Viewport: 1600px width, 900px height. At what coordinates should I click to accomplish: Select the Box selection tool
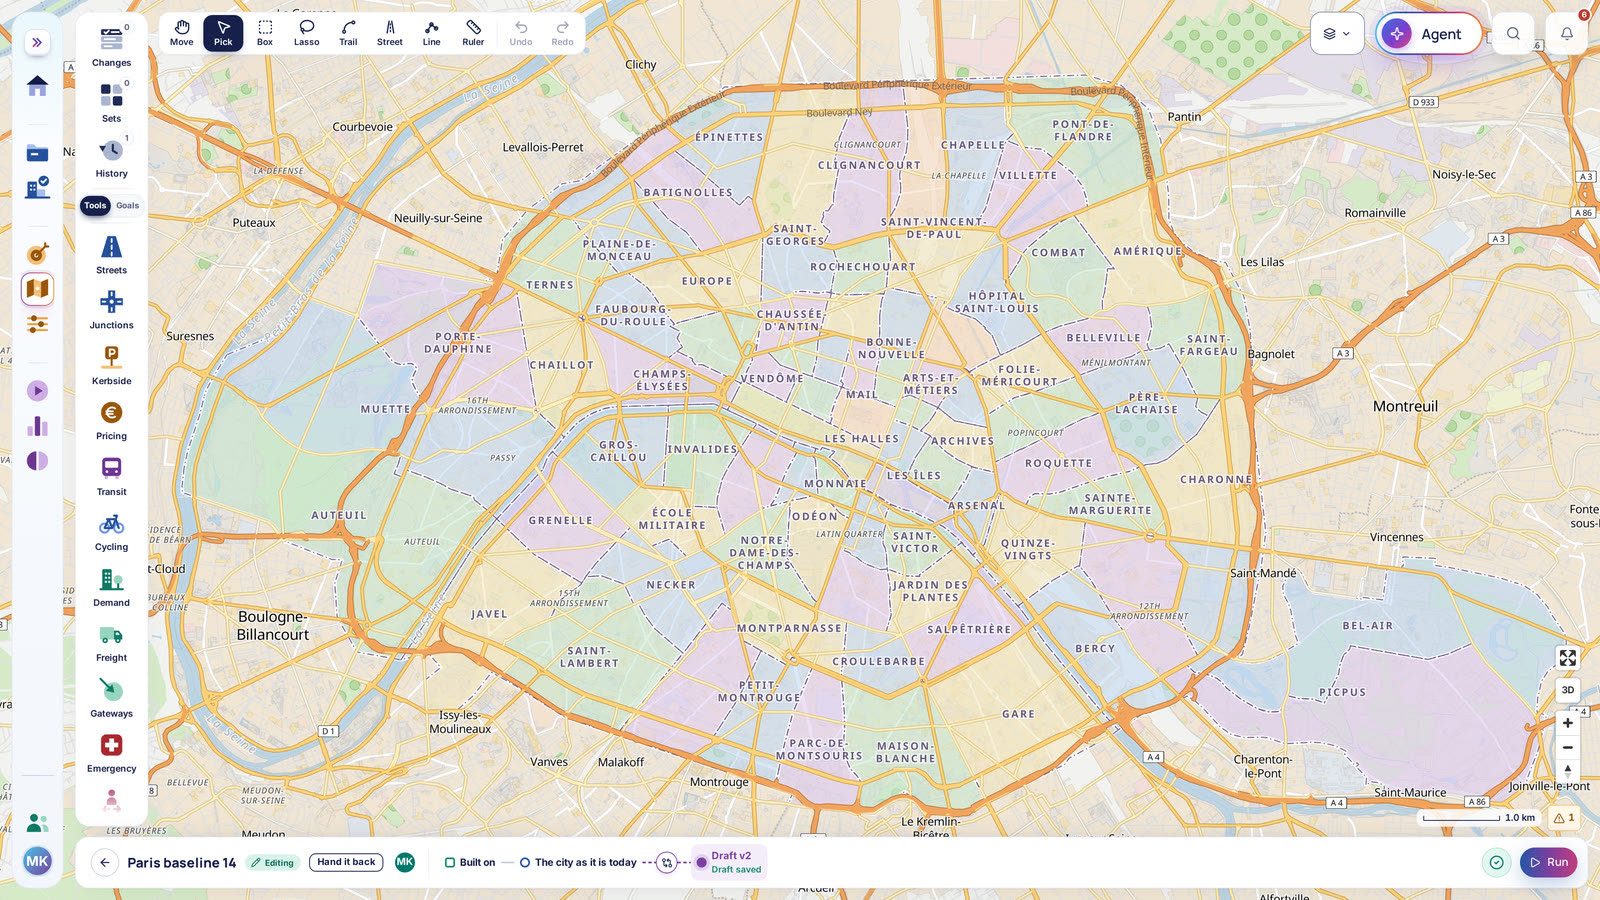265,33
